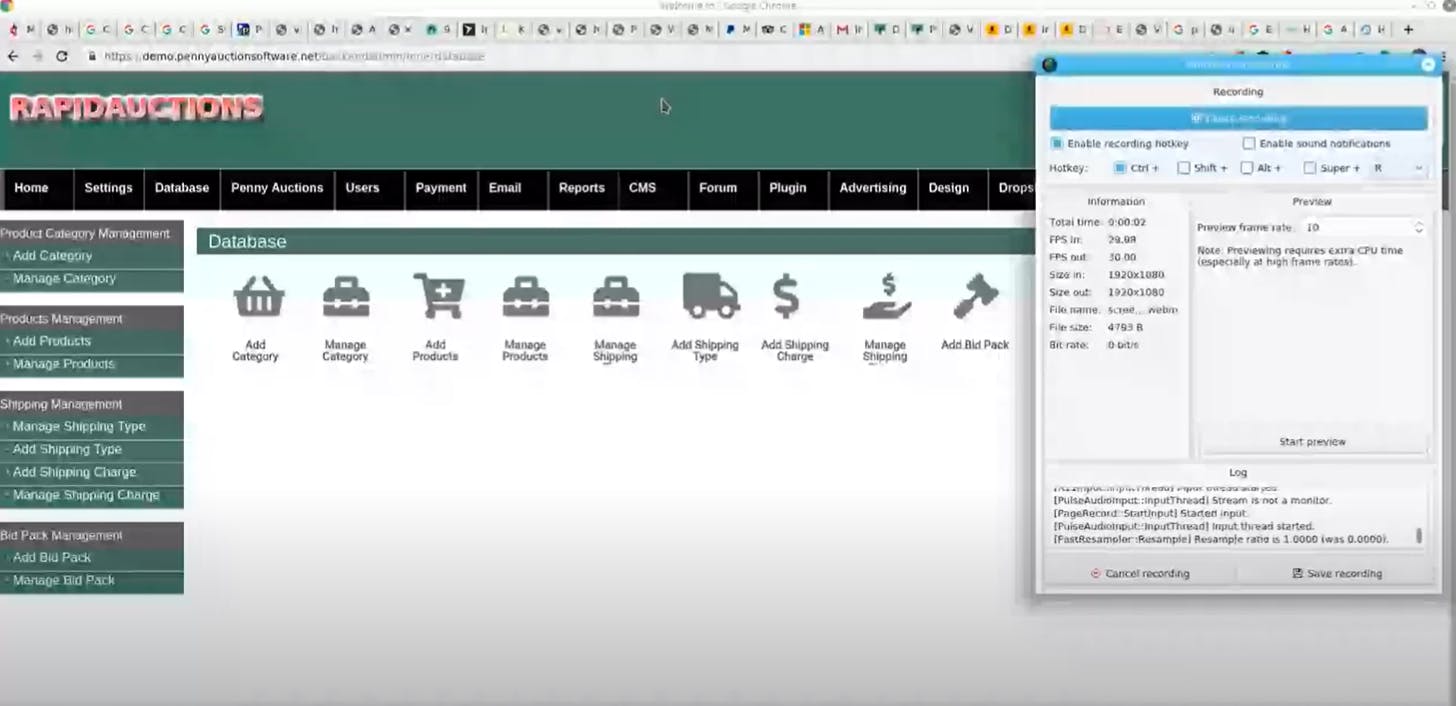The image size is (1456, 706).
Task: Toggle the Ctrl hotkey modifier checkbox
Action: [1120, 168]
